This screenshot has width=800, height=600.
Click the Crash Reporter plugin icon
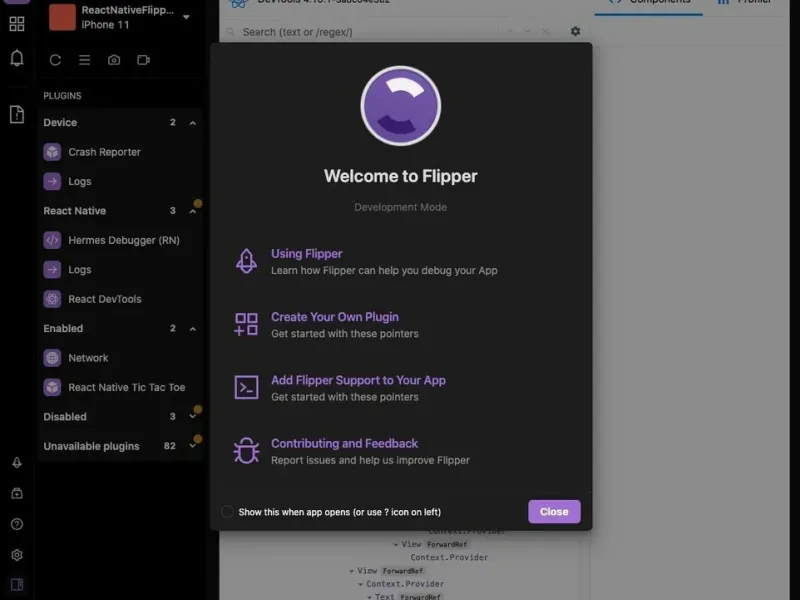[52, 152]
